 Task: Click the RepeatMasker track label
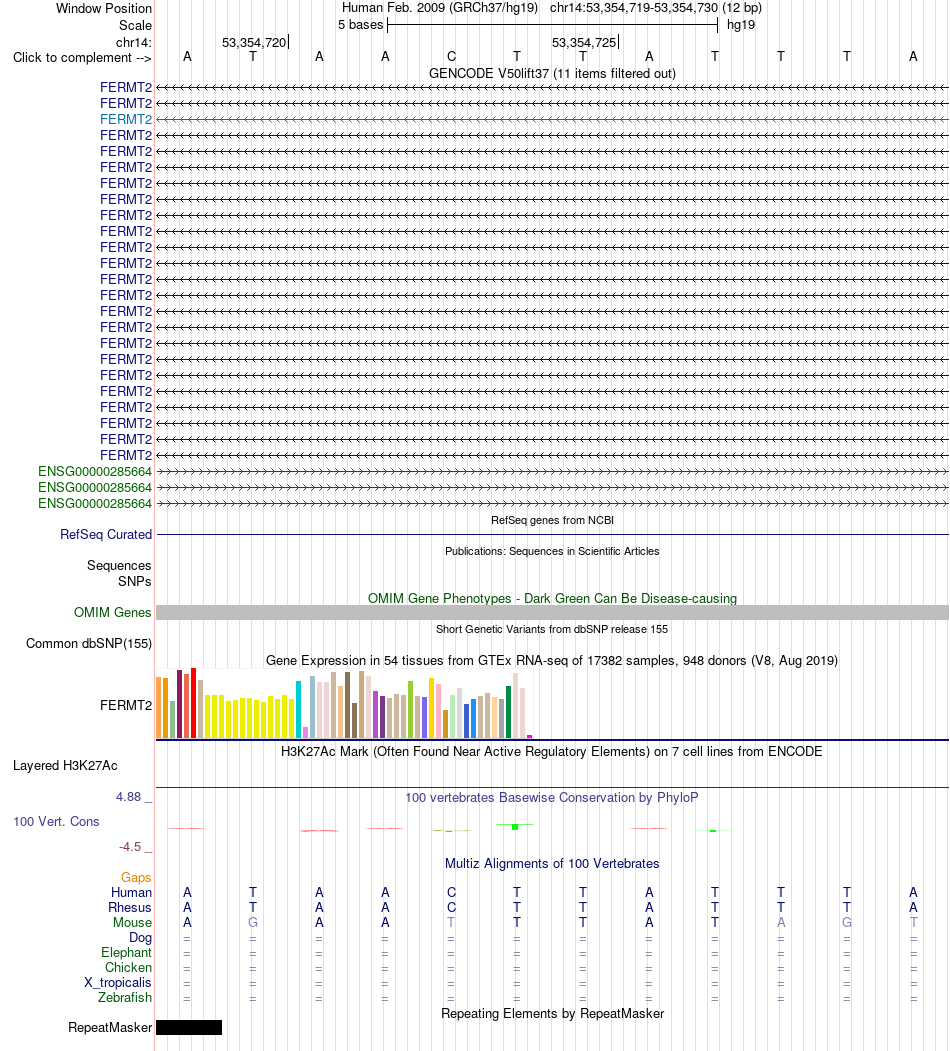[x=110, y=1028]
